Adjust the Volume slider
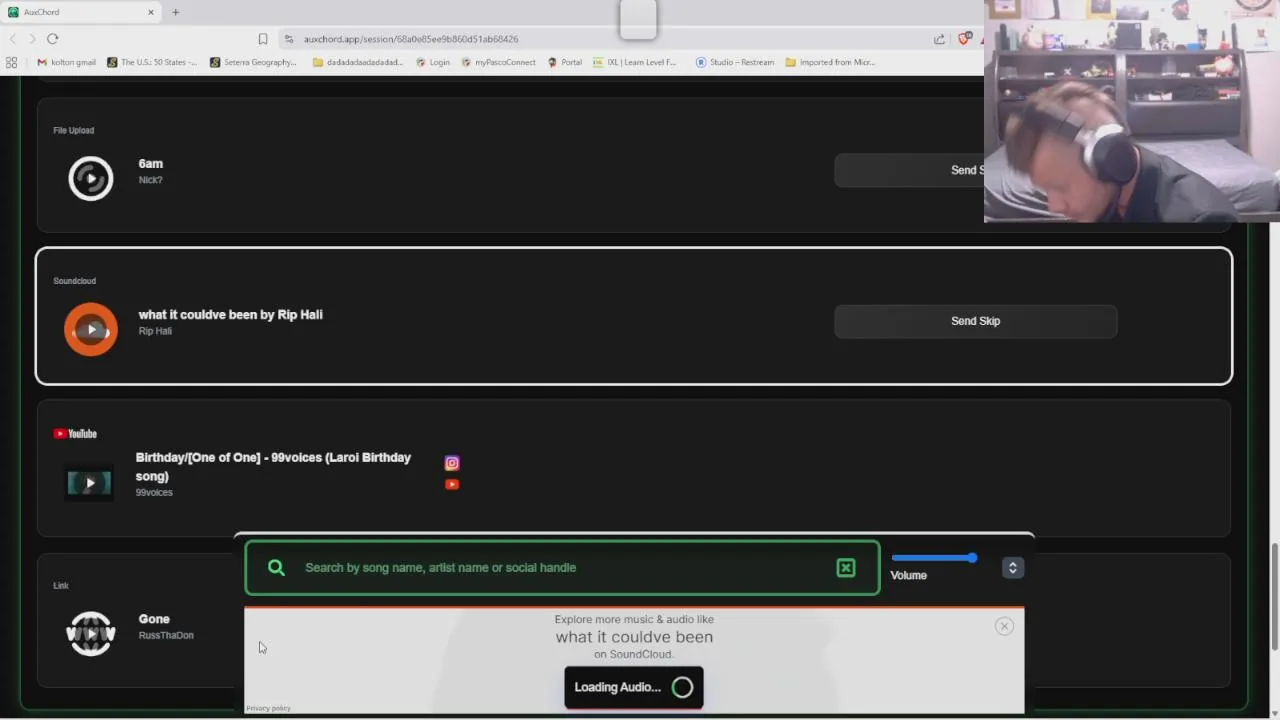The height and width of the screenshot is (720, 1280). pyautogui.click(x=934, y=558)
